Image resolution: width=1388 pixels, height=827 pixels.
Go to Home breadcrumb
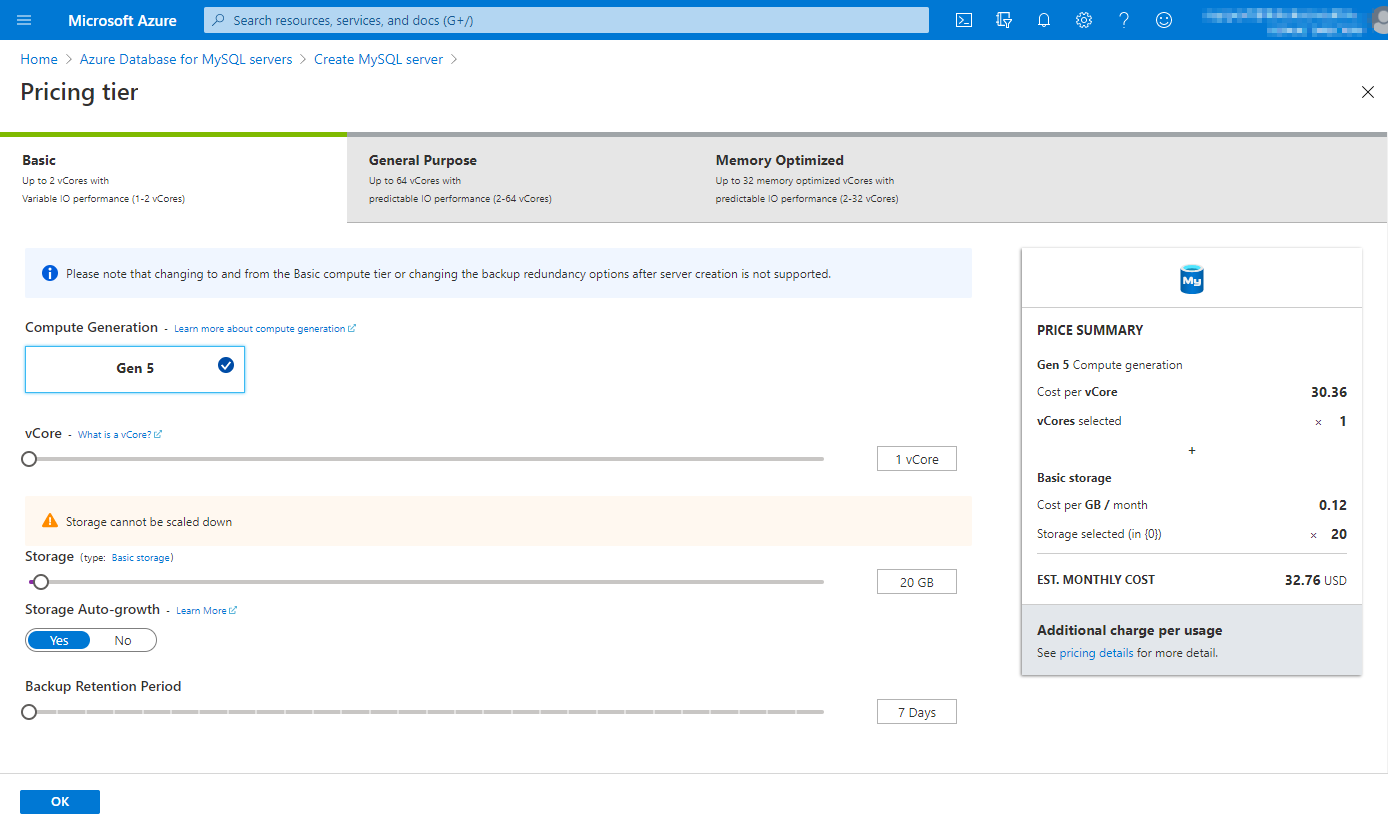click(39, 59)
